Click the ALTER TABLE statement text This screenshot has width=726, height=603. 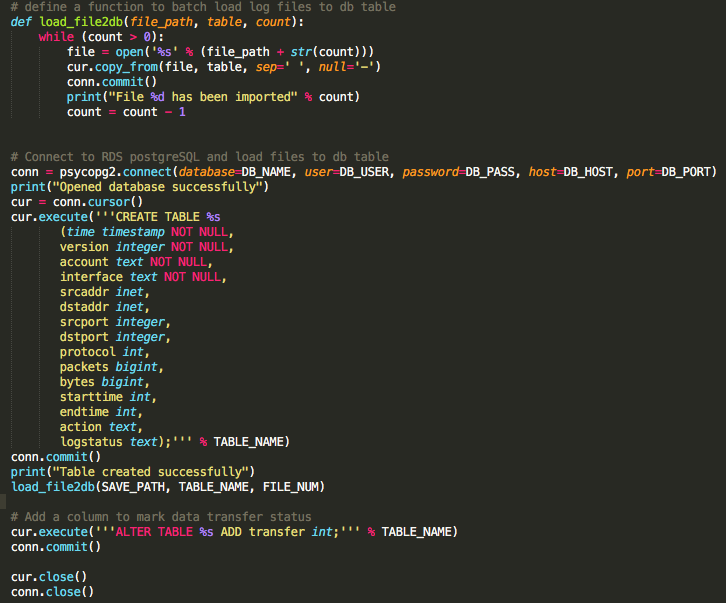[x=225, y=532]
